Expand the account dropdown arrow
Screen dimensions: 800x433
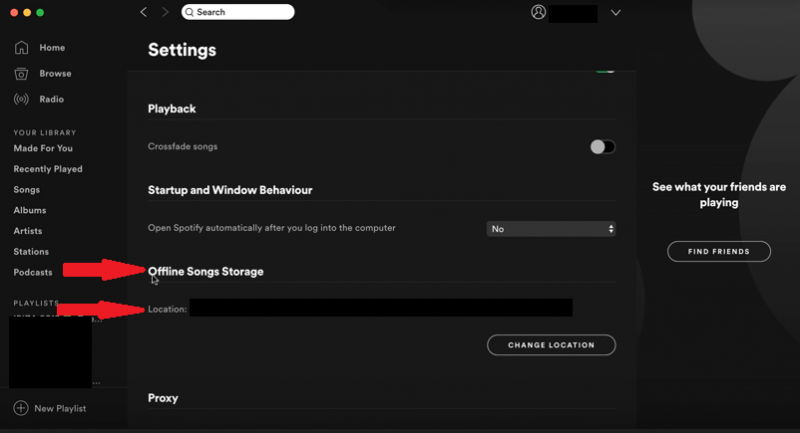[616, 12]
